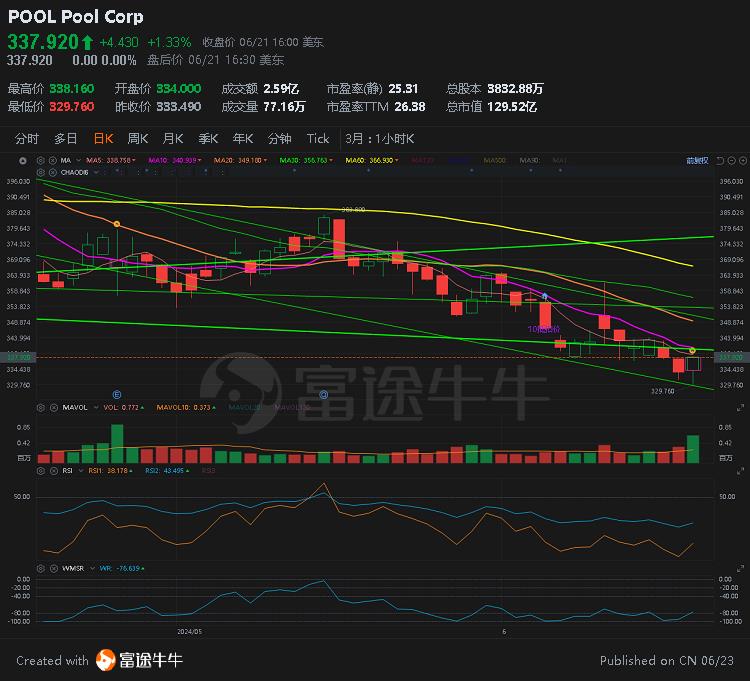This screenshot has width=750, height=681.
Task: Click the undo arrow icon at chart top-right
Action: (720, 161)
